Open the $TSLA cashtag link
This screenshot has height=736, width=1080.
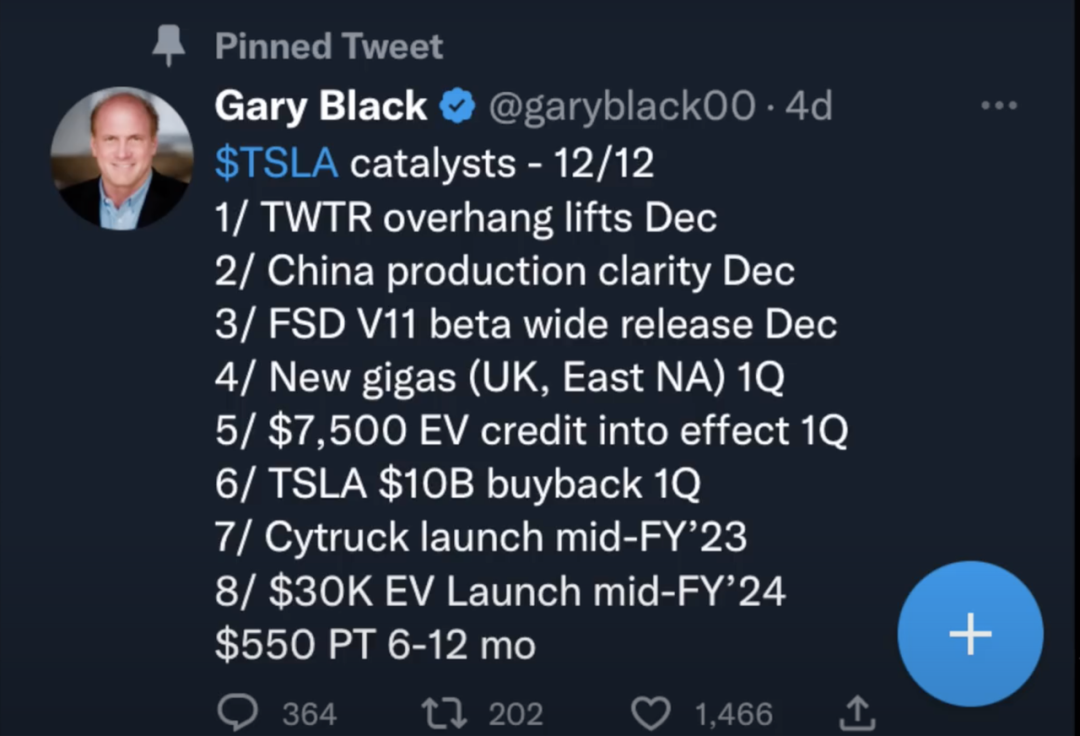coord(276,163)
